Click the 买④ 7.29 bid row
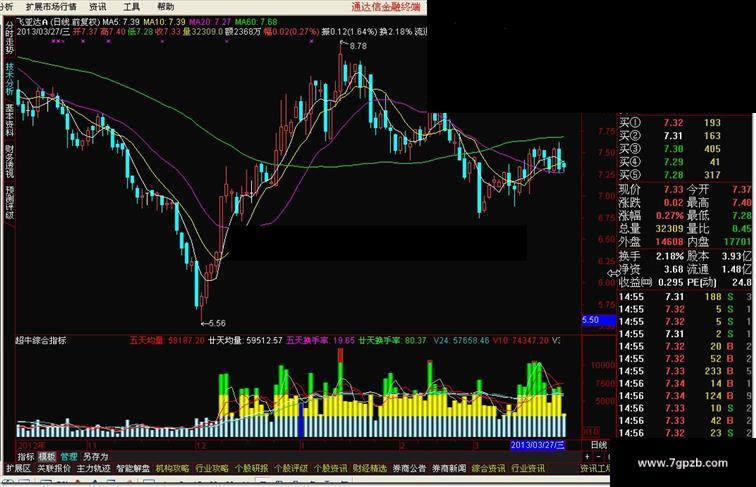756x487 pixels. 685,162
